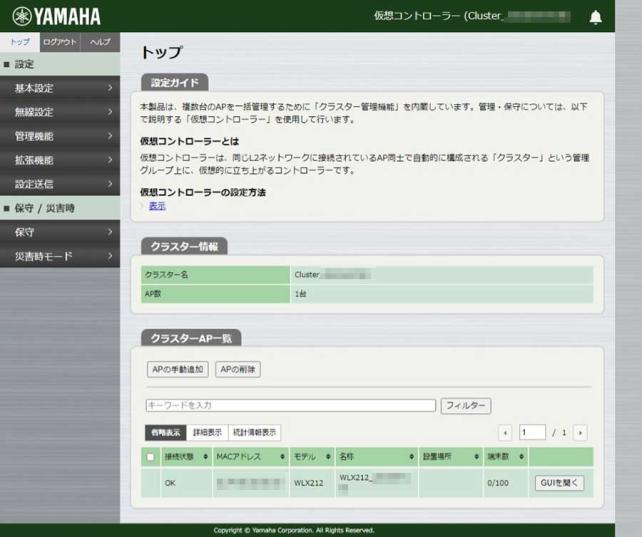
Task: Click the 基本設定 chevron arrow
Action: 110,88
